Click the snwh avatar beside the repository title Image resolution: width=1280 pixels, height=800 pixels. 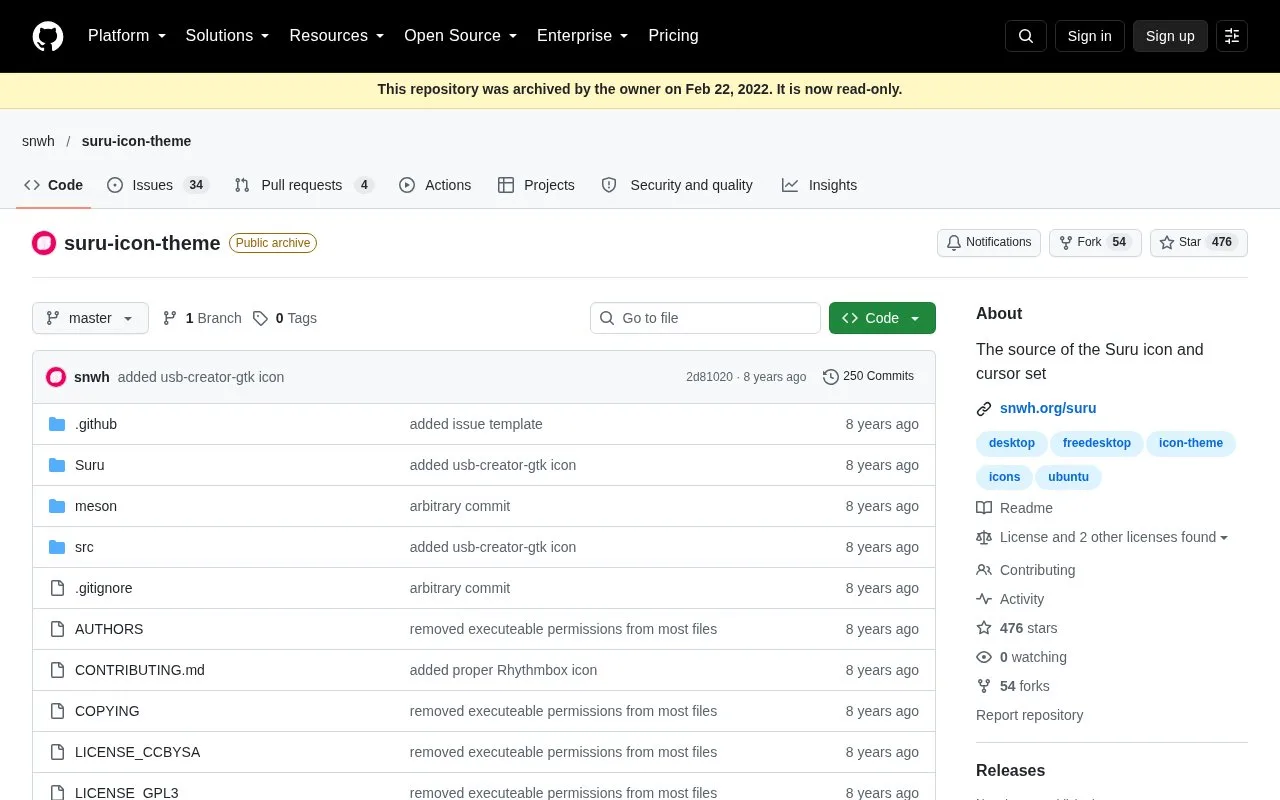pos(44,243)
